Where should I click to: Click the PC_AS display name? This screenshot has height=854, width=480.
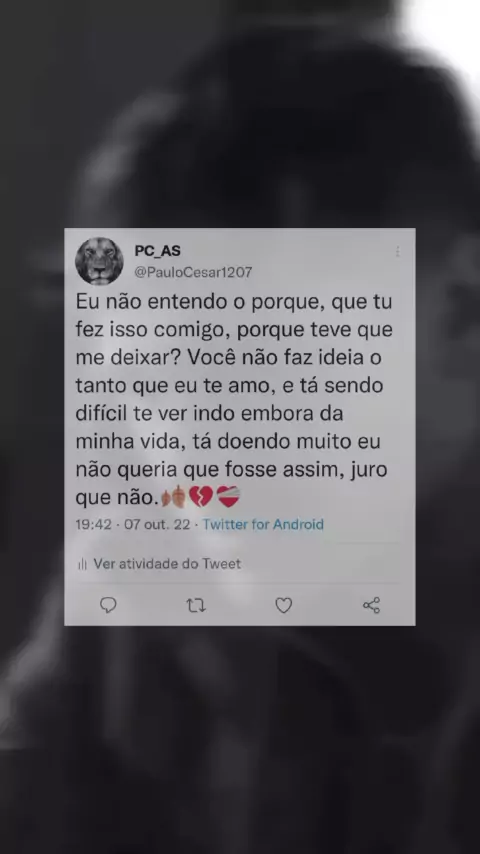[x=157, y=251]
